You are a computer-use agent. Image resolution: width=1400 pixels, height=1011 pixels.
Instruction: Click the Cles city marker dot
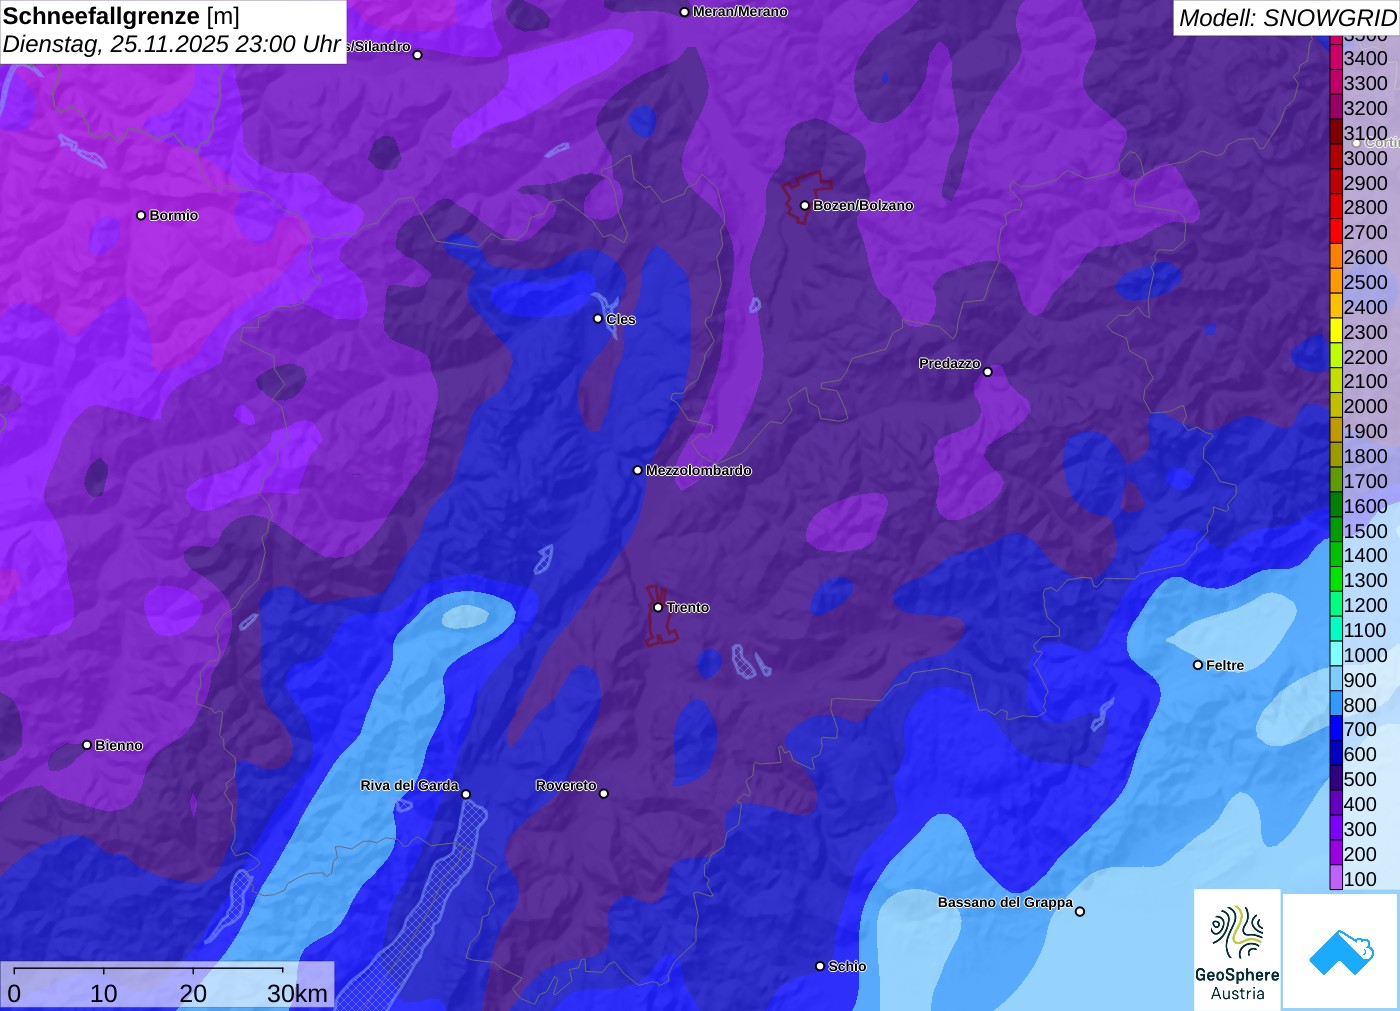click(598, 319)
